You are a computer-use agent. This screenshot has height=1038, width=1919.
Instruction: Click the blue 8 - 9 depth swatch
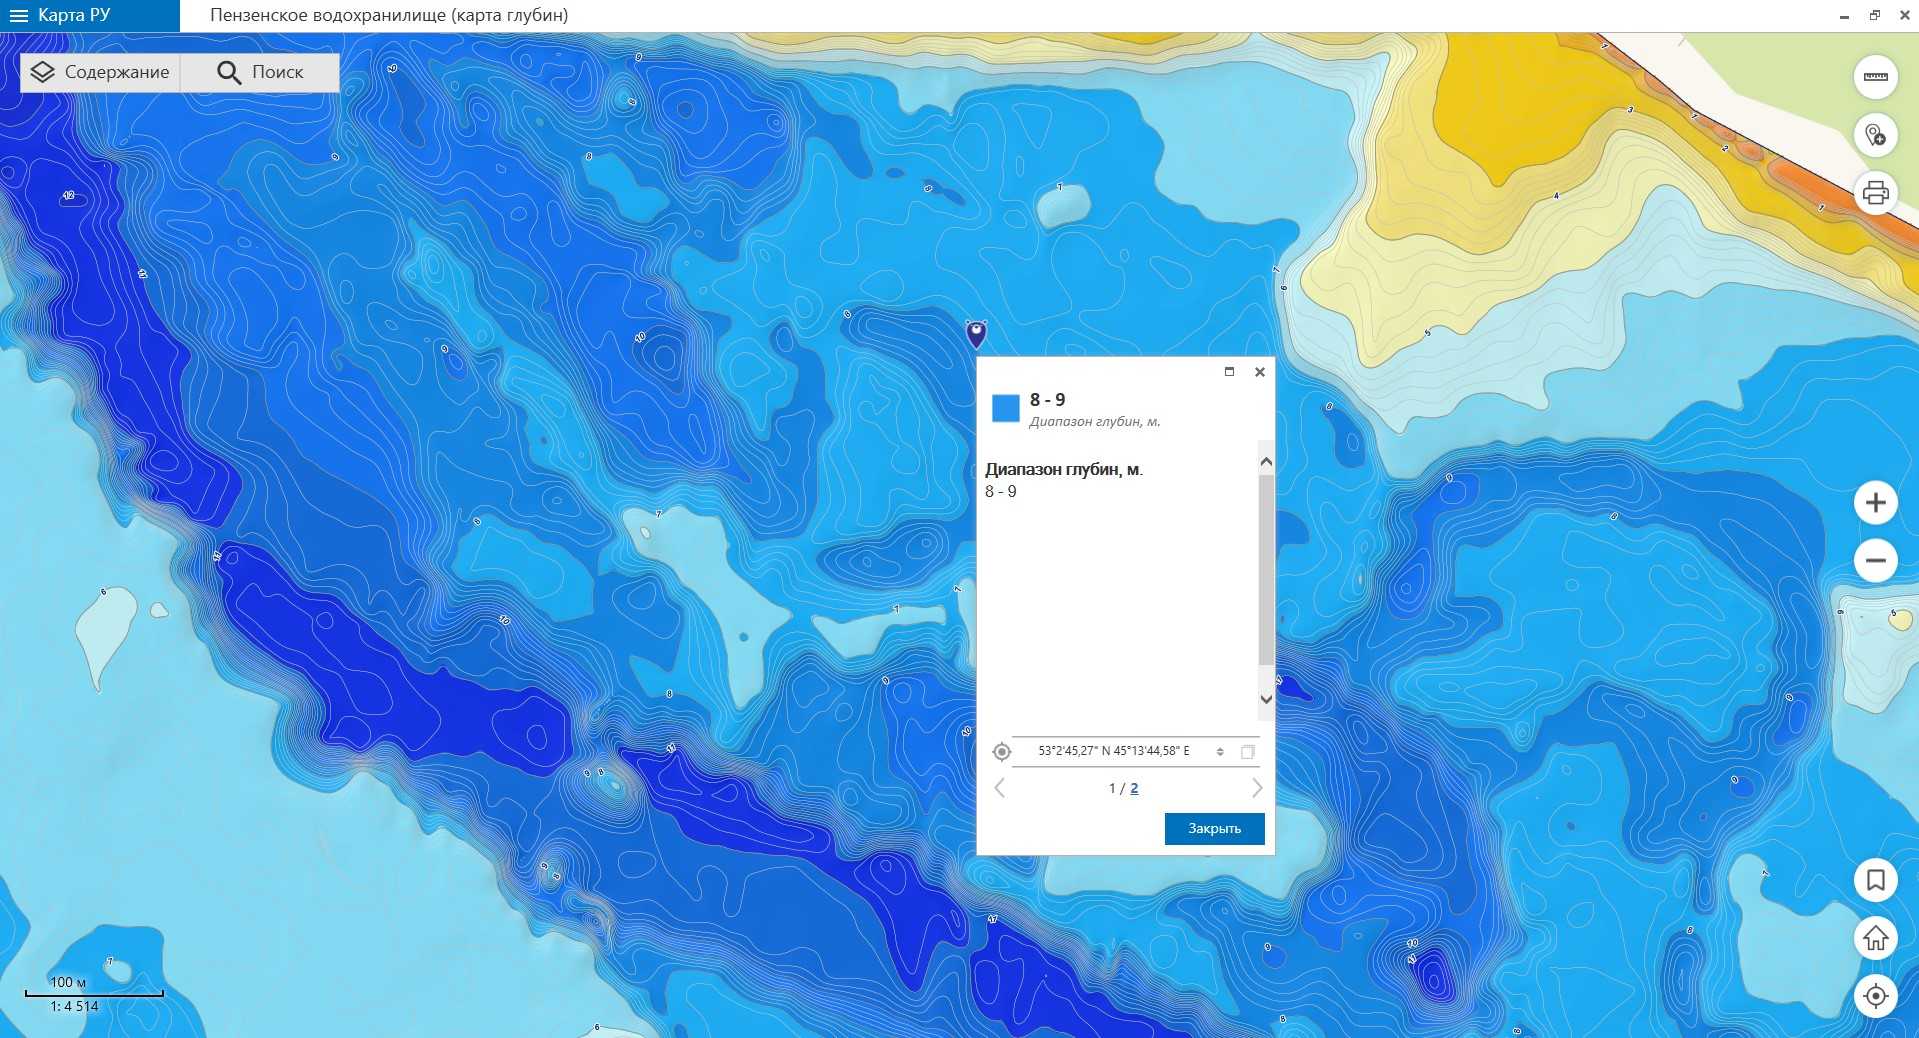pos(1005,408)
